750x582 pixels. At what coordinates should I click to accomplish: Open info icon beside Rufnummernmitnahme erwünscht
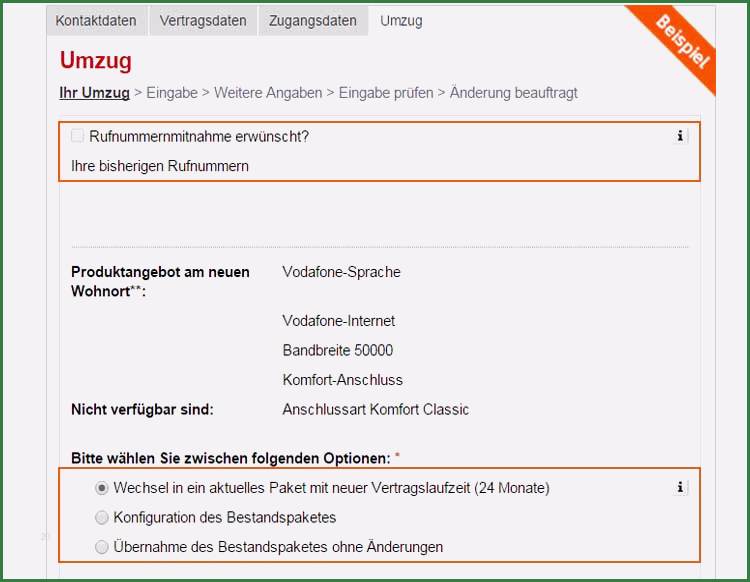tap(680, 136)
